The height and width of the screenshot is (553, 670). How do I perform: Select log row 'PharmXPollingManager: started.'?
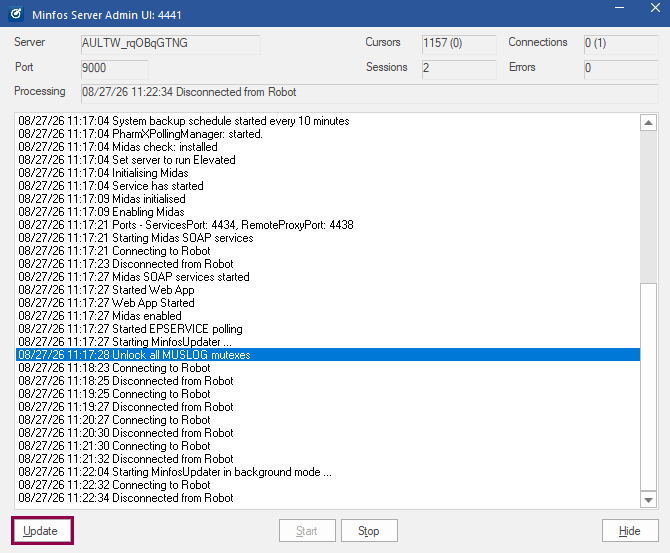point(328,134)
